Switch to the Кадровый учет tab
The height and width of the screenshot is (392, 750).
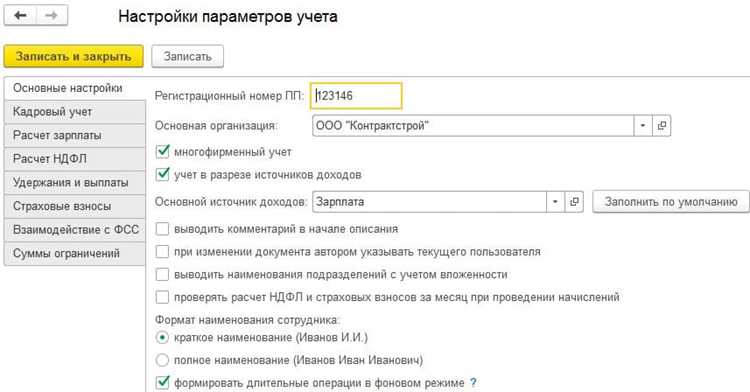[x=75, y=112]
